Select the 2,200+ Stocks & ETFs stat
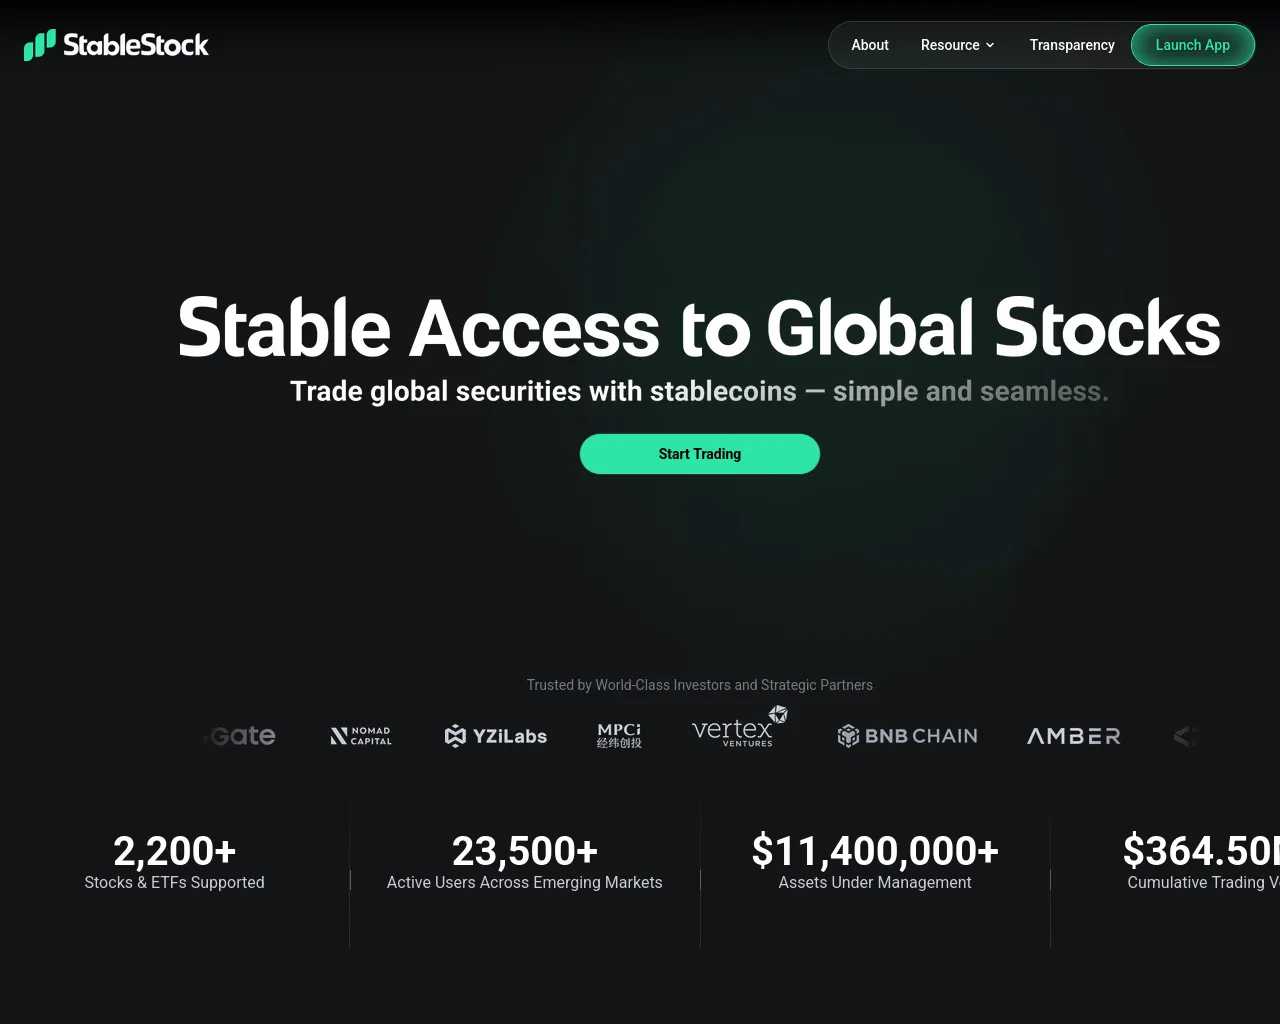The width and height of the screenshot is (1280, 1024). (x=175, y=862)
